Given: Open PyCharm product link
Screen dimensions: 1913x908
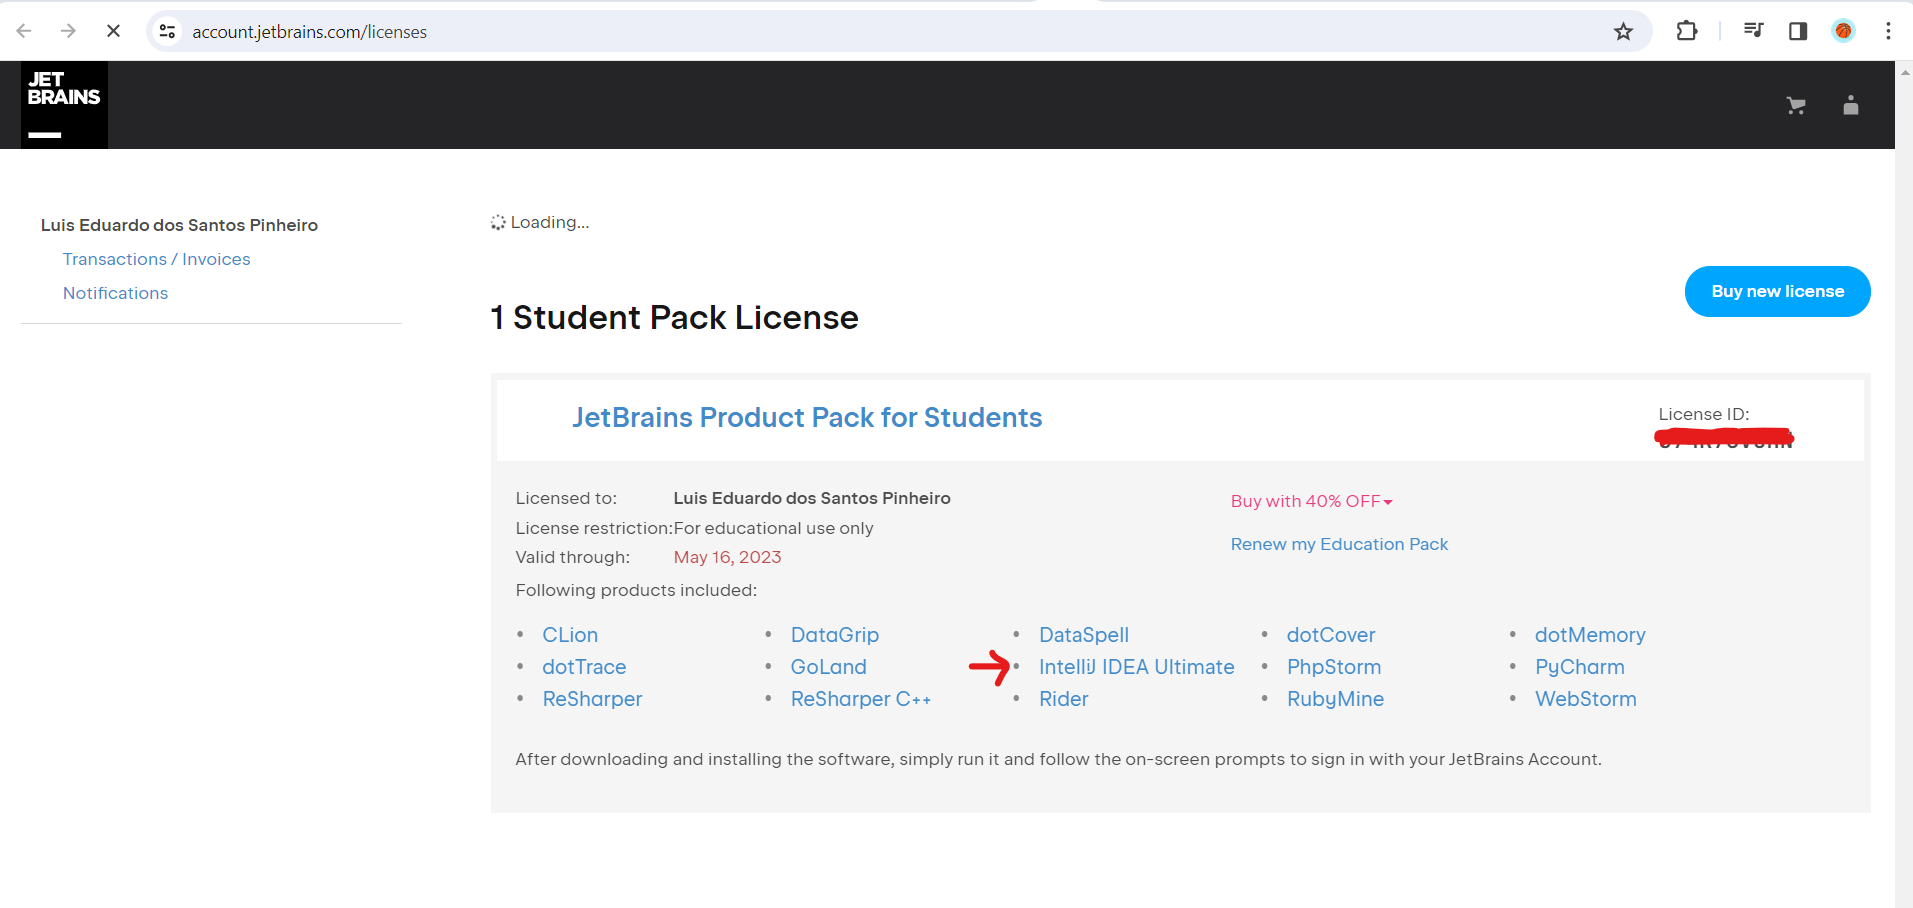Looking at the screenshot, I should pyautogui.click(x=1579, y=667).
